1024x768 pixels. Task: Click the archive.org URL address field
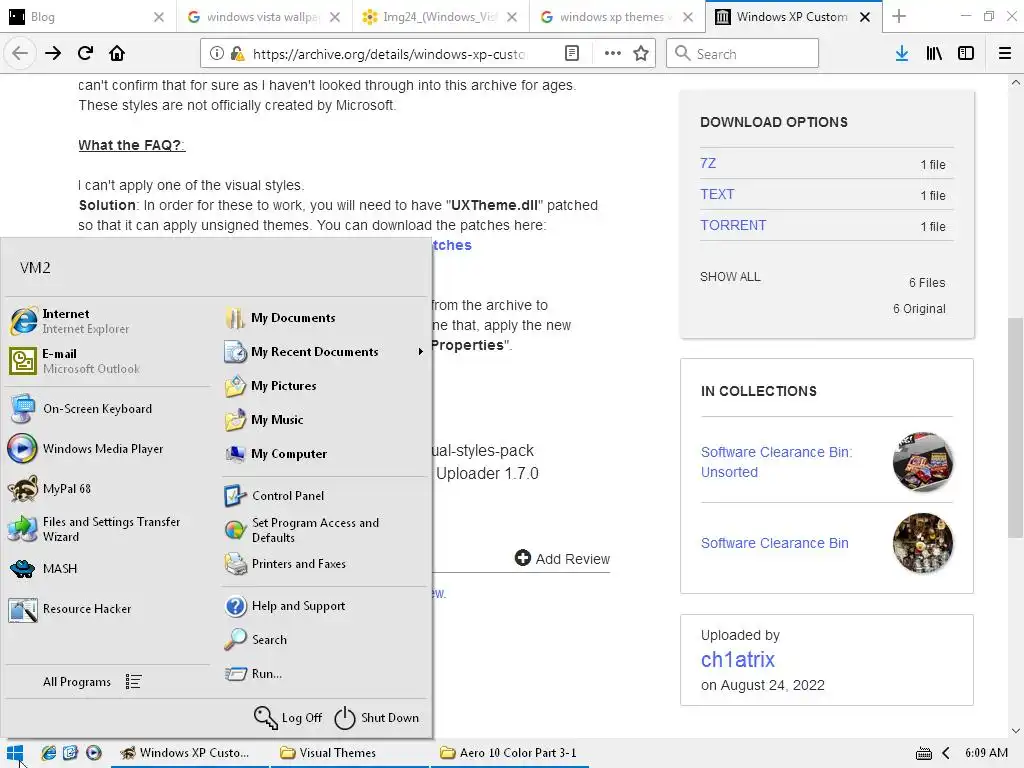pos(388,54)
